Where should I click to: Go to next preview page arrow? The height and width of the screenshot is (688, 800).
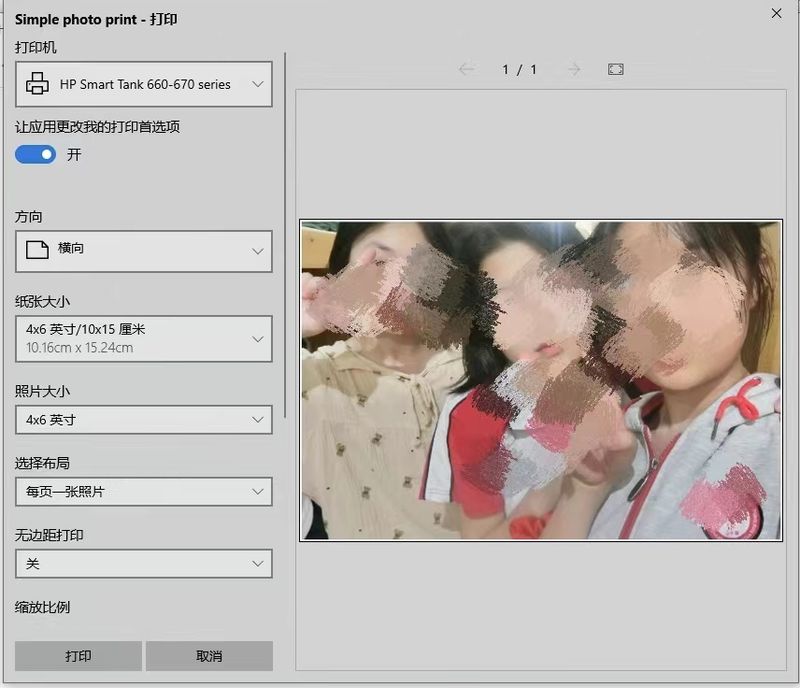573,69
